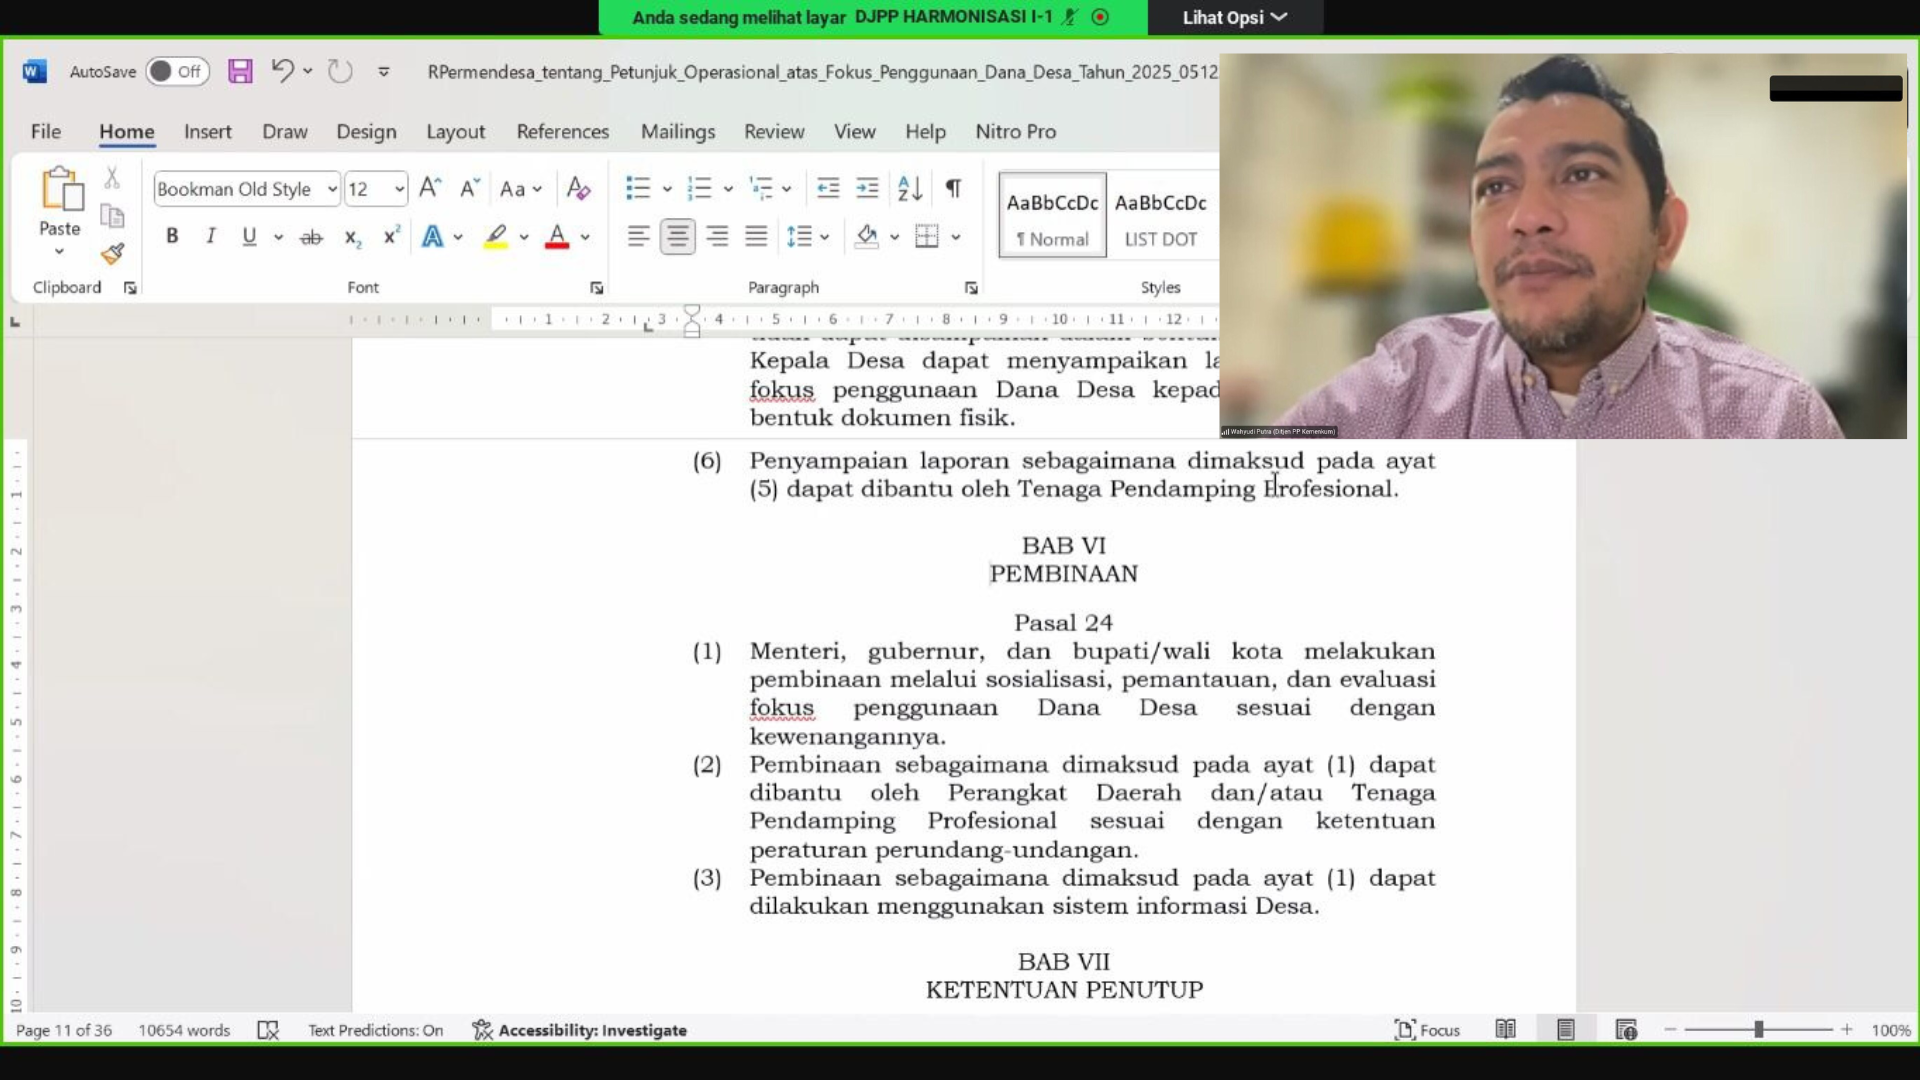
Task: Apply strikethrough formatting
Action: 311,237
